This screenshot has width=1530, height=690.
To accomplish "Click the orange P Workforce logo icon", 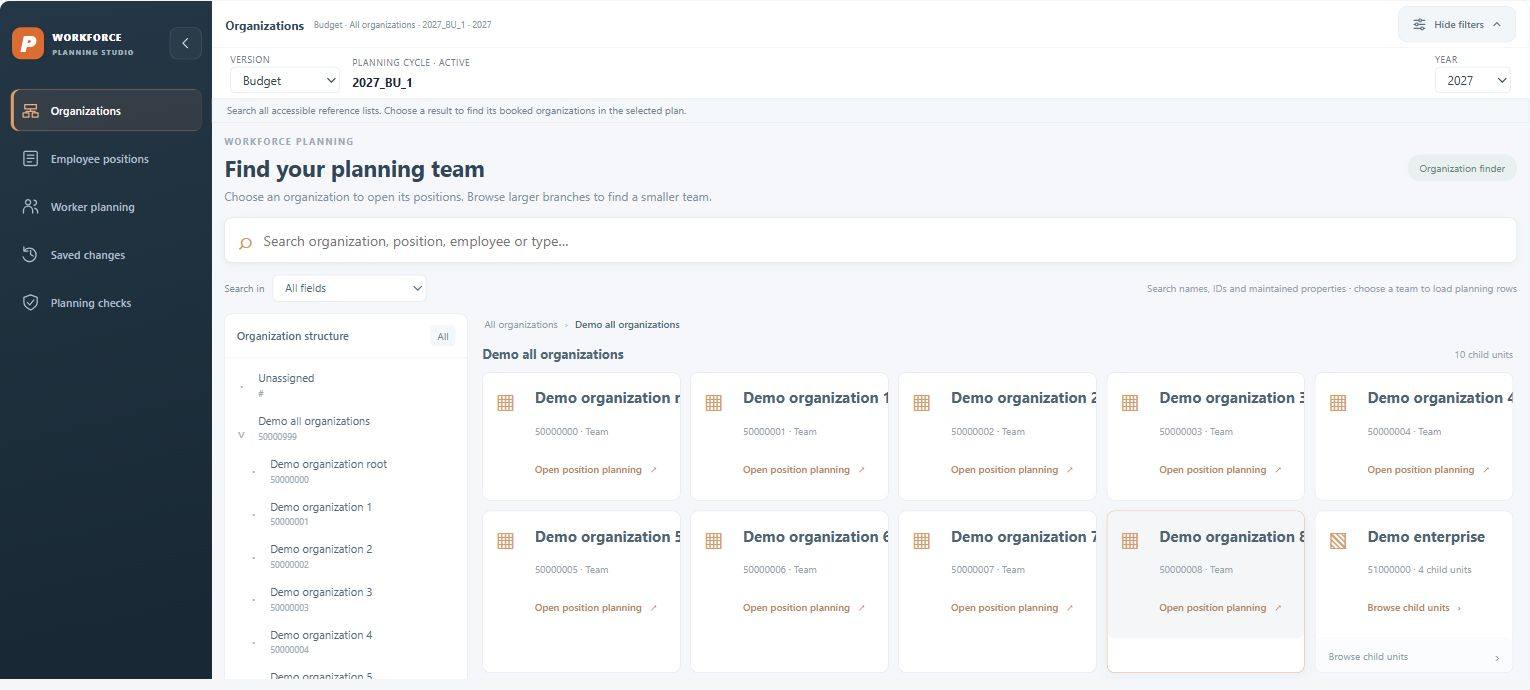I will (28, 43).
